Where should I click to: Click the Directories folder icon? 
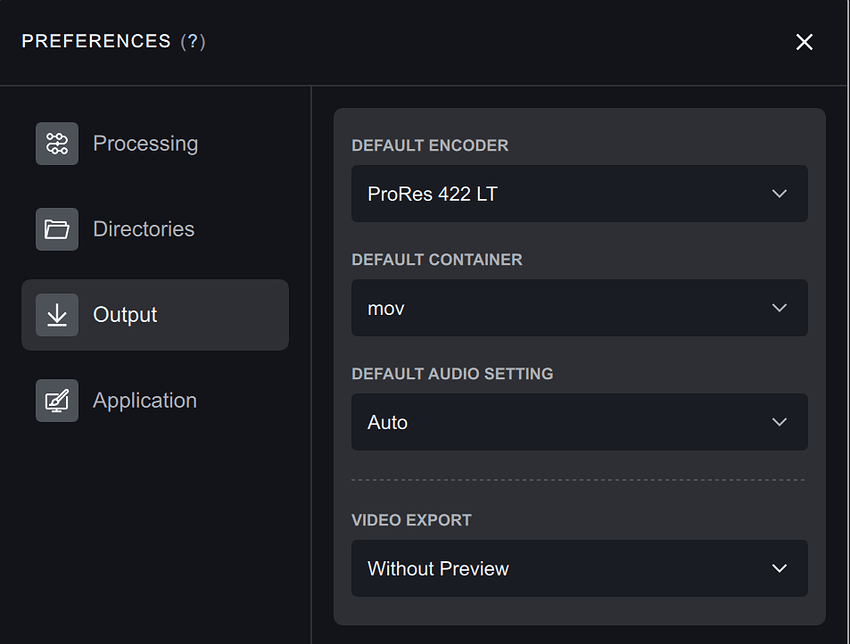click(57, 230)
